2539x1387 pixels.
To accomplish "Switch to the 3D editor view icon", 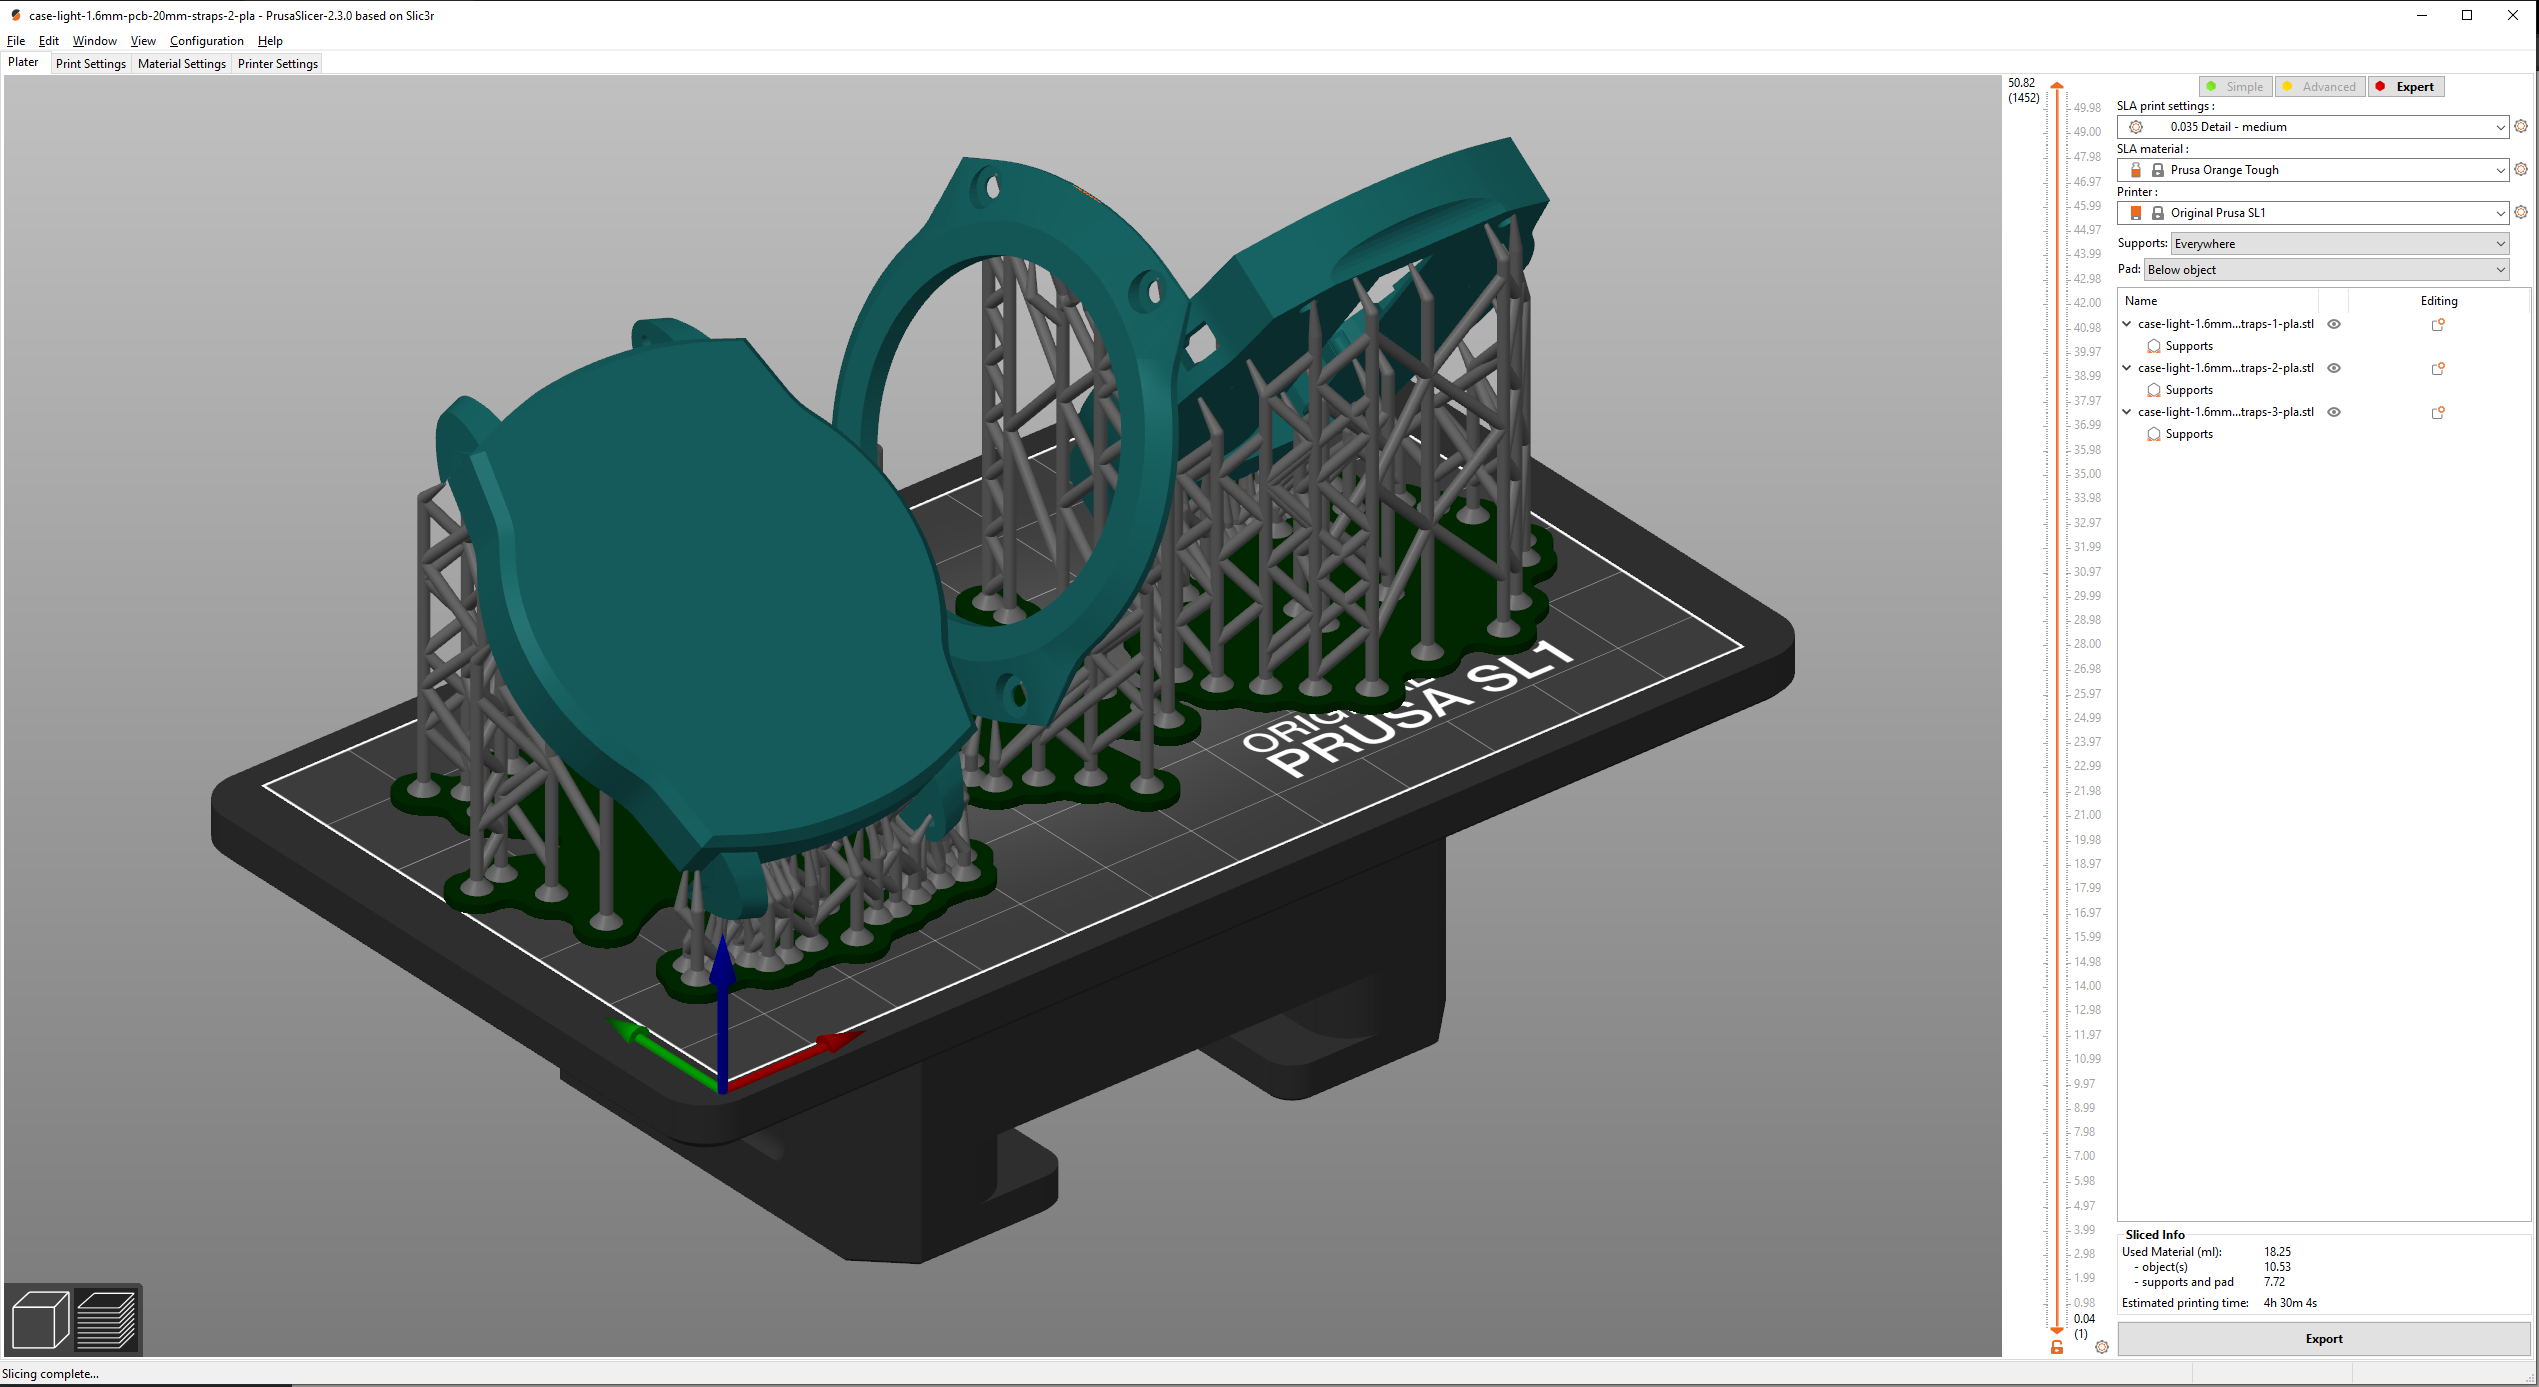I will tap(40, 1319).
